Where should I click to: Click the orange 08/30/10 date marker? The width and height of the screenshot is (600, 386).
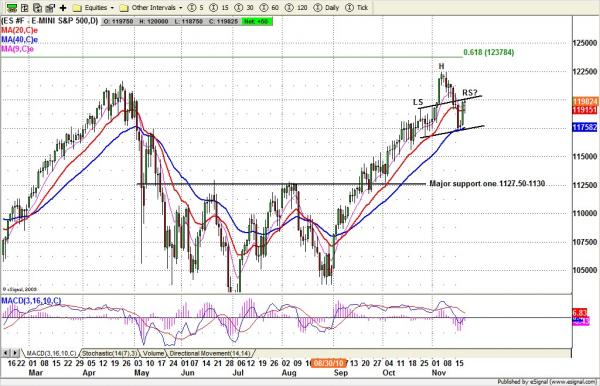[329, 363]
